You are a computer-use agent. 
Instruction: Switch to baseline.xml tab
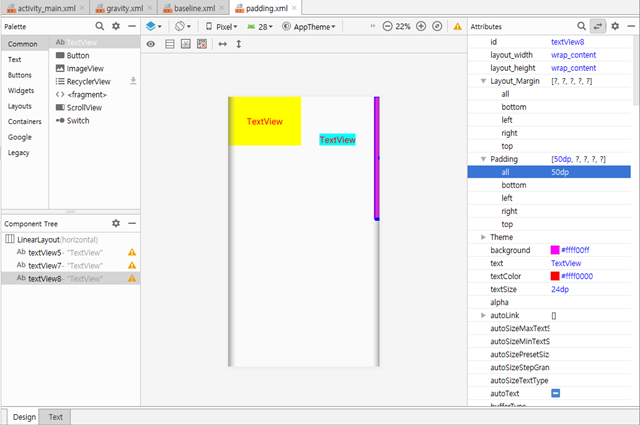click(195, 8)
